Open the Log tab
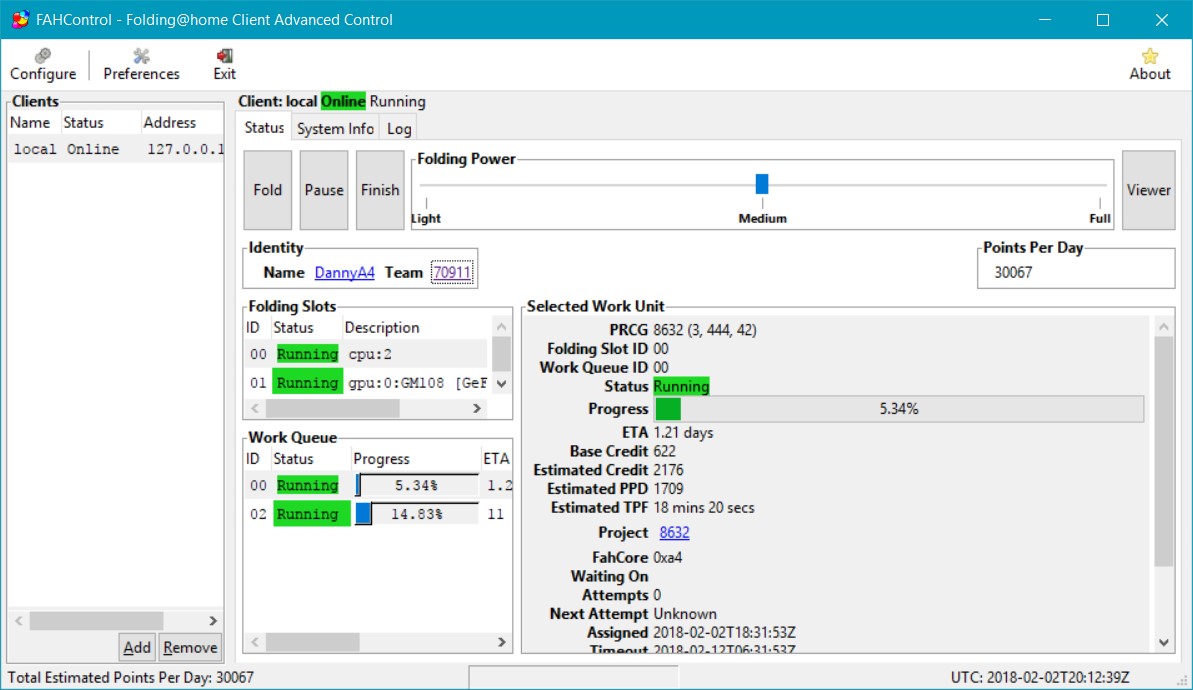This screenshot has height=690, width=1193. pos(399,129)
